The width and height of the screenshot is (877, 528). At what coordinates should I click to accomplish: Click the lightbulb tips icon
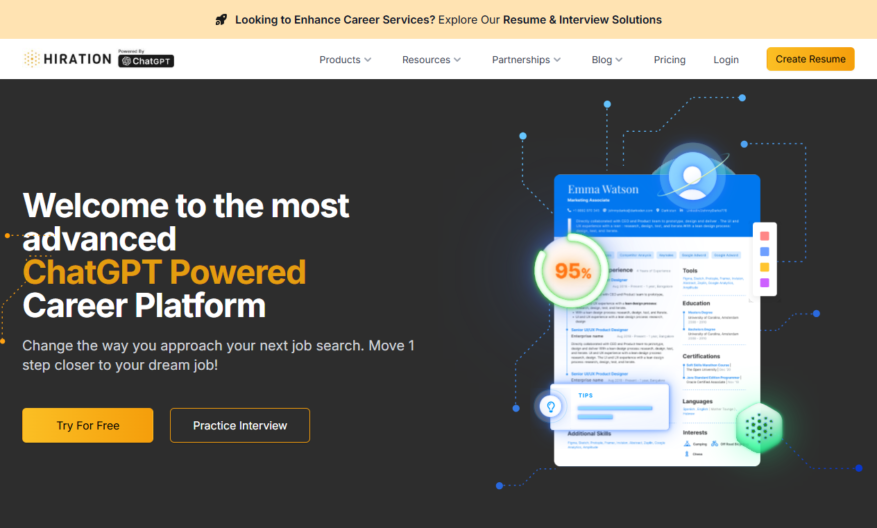pyautogui.click(x=551, y=407)
